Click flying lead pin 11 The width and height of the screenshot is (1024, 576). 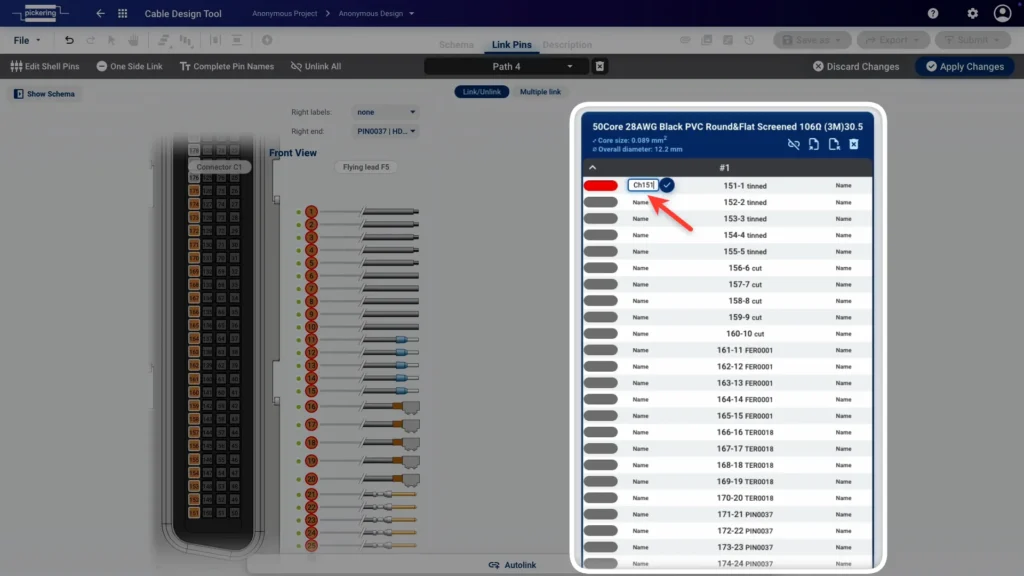(312, 340)
